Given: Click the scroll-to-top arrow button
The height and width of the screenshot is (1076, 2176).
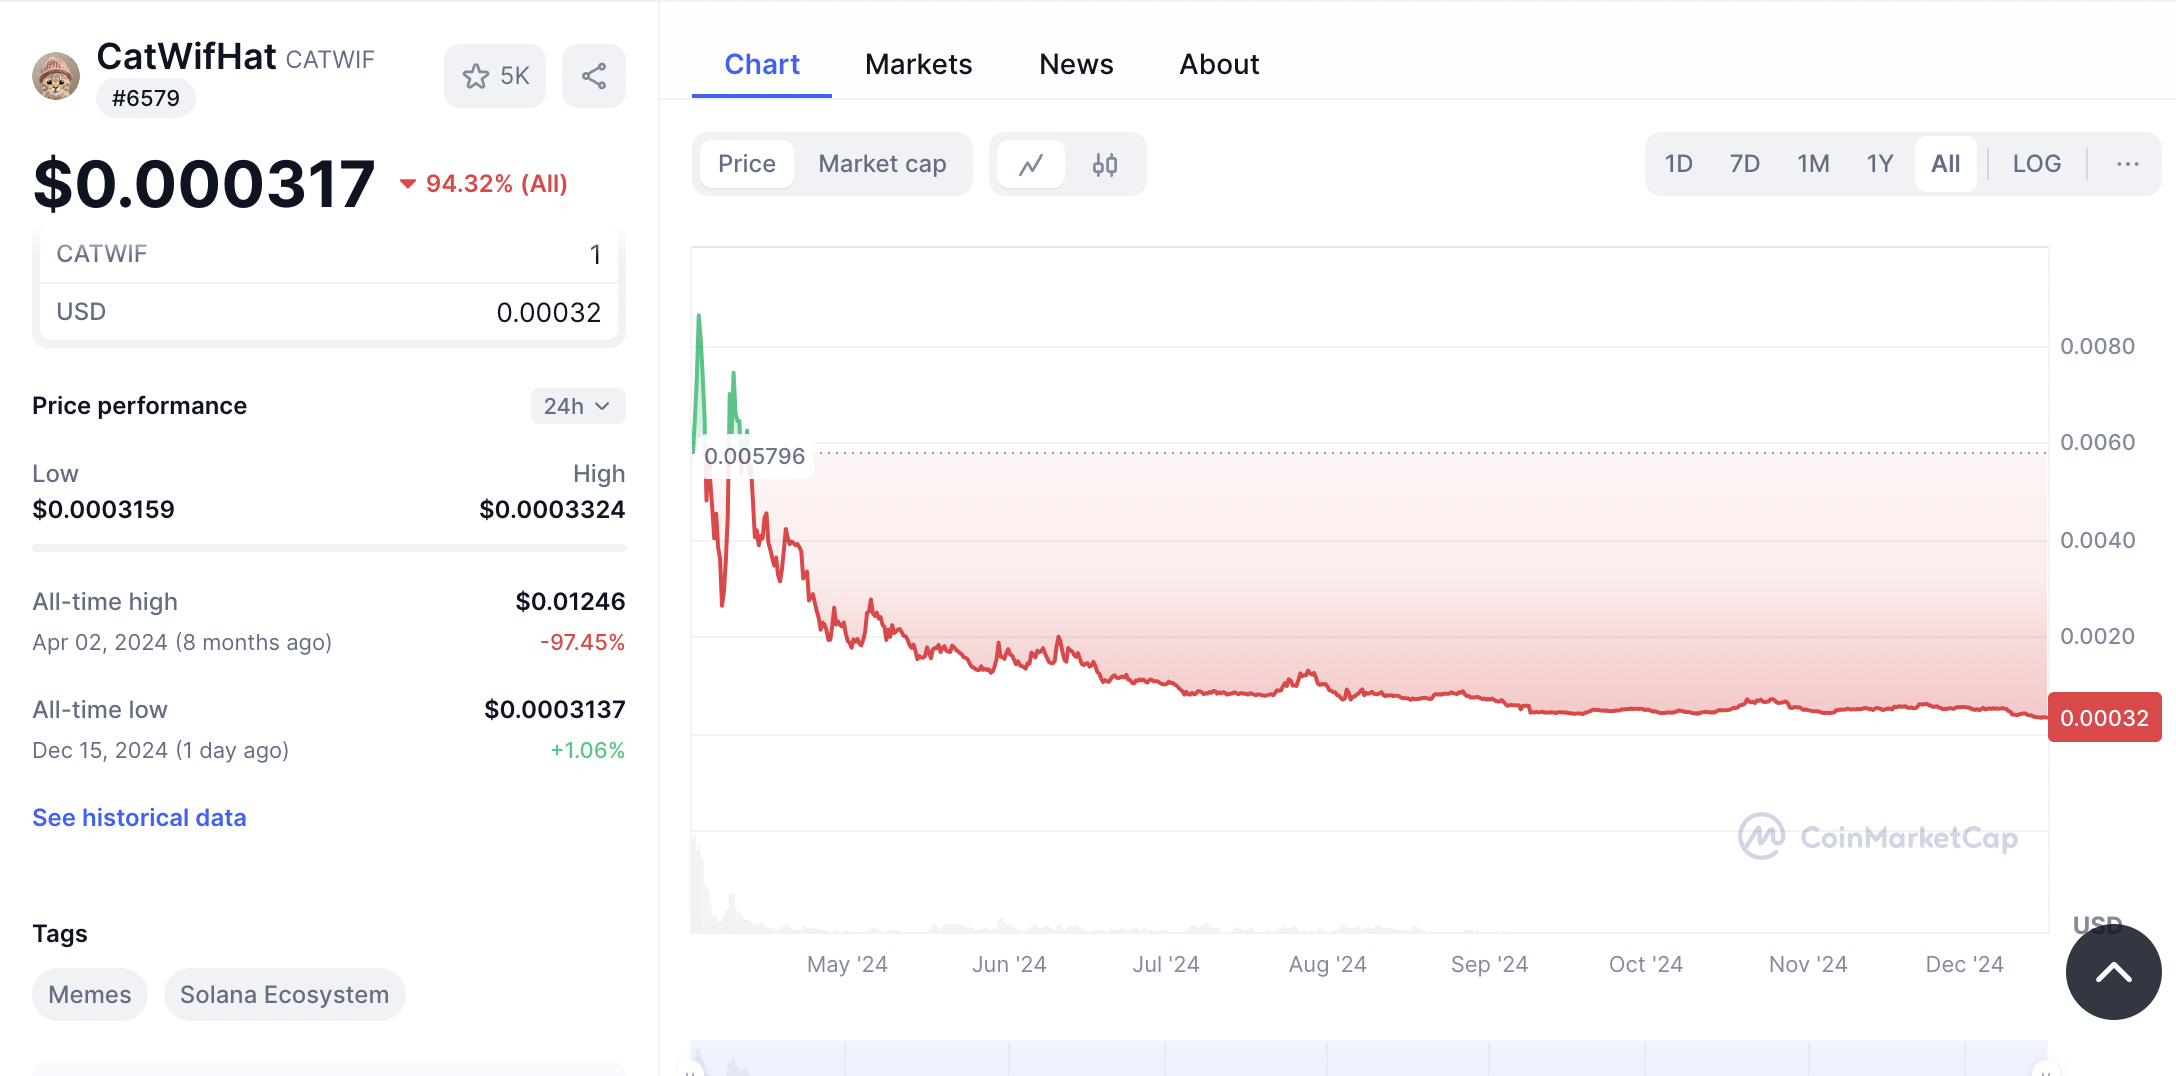Looking at the screenshot, I should point(2114,972).
